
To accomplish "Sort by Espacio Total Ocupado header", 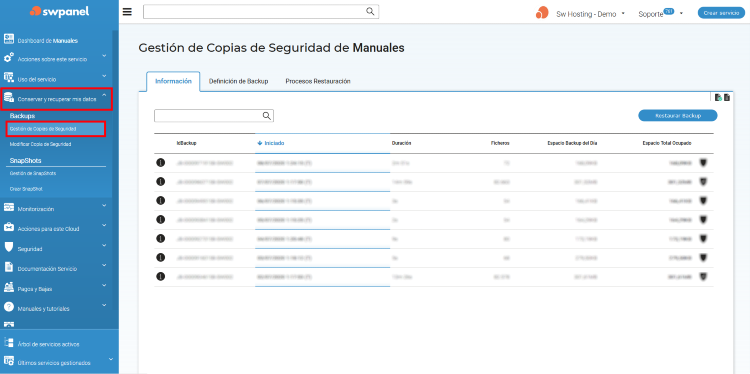I will pos(667,143).
